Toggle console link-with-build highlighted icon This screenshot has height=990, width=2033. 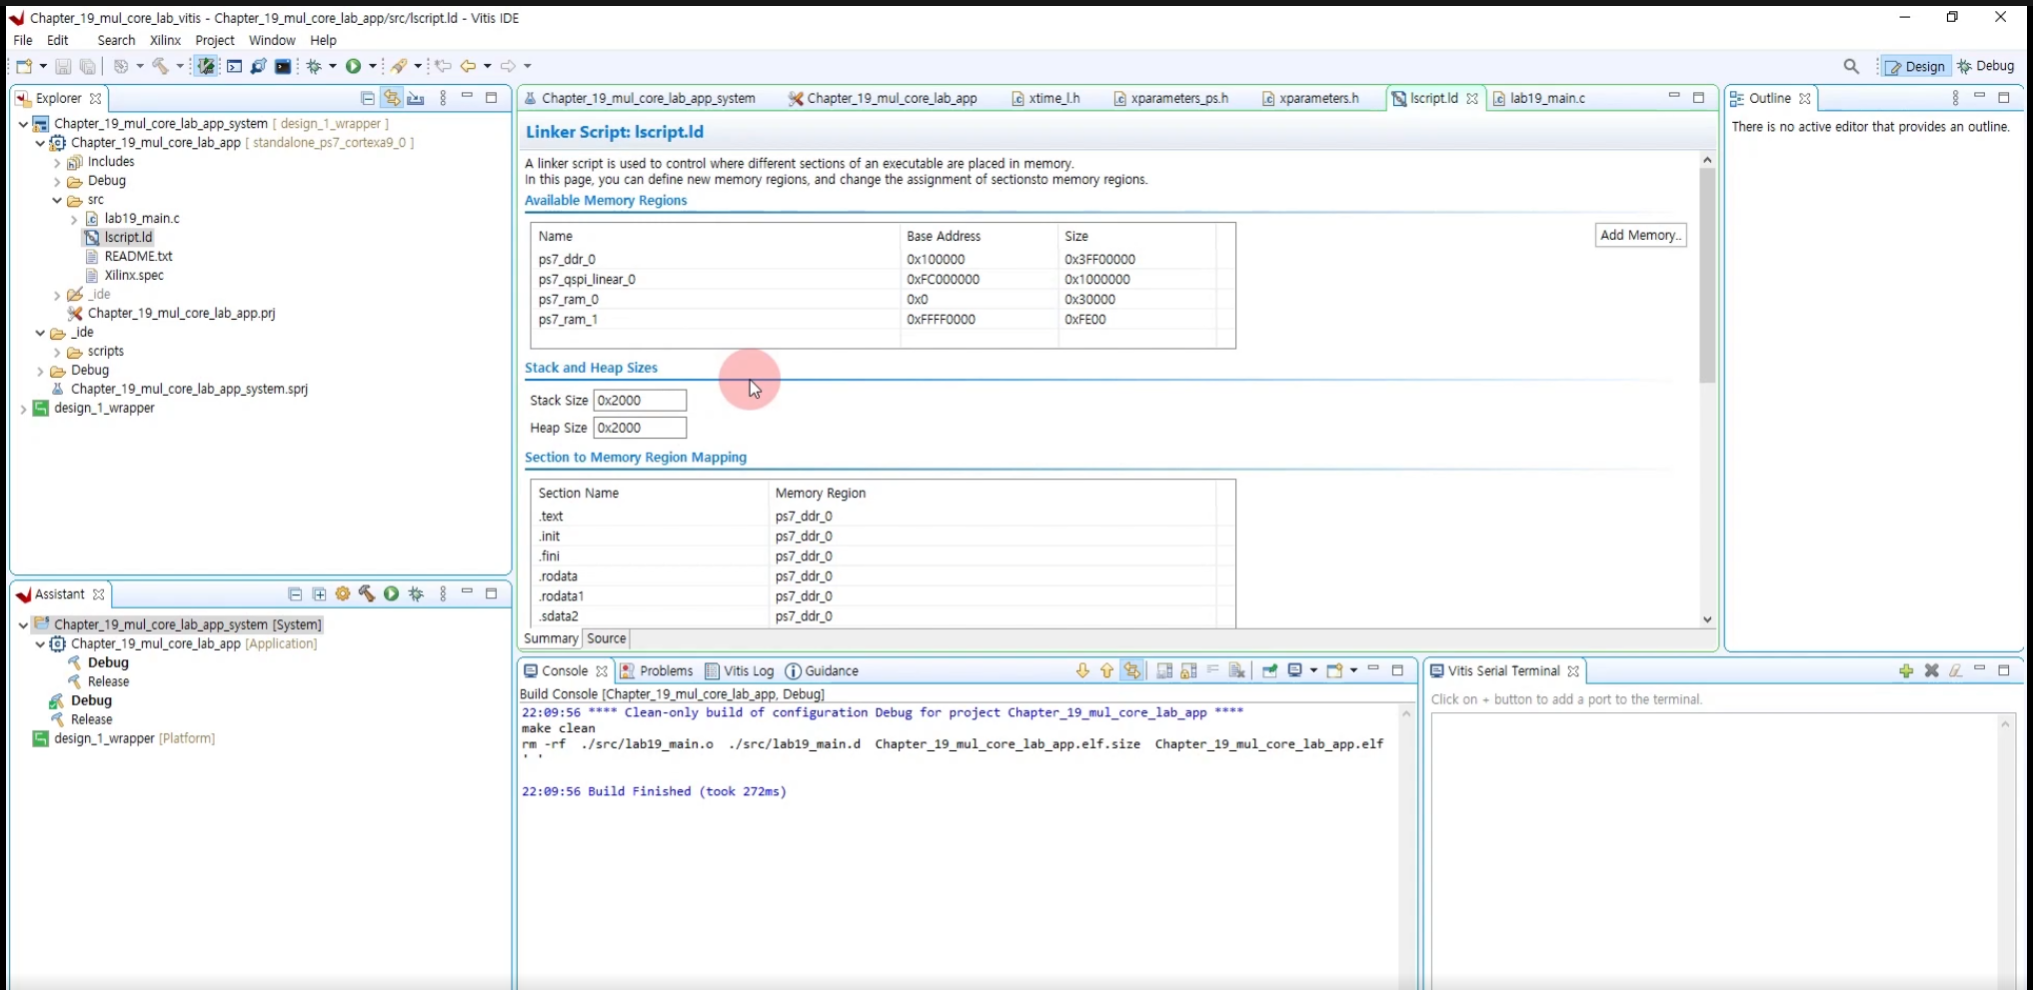(x=1132, y=671)
